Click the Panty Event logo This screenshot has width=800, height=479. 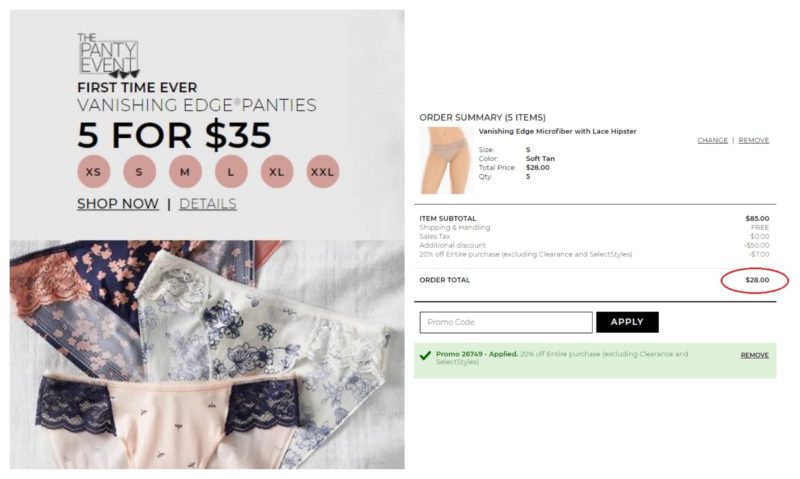point(108,56)
